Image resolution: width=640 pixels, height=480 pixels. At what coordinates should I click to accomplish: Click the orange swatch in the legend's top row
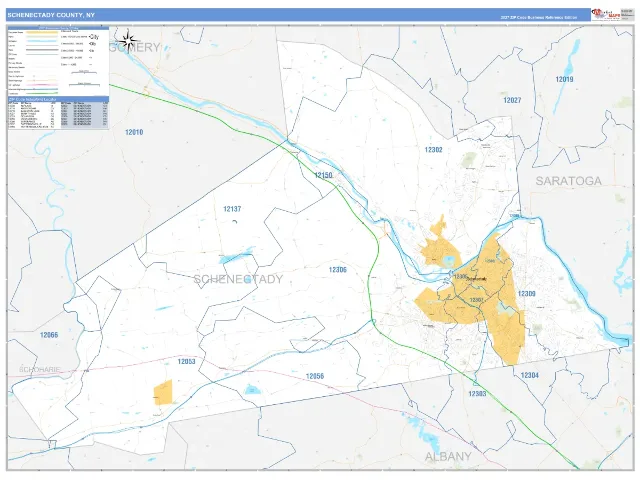point(42,32)
